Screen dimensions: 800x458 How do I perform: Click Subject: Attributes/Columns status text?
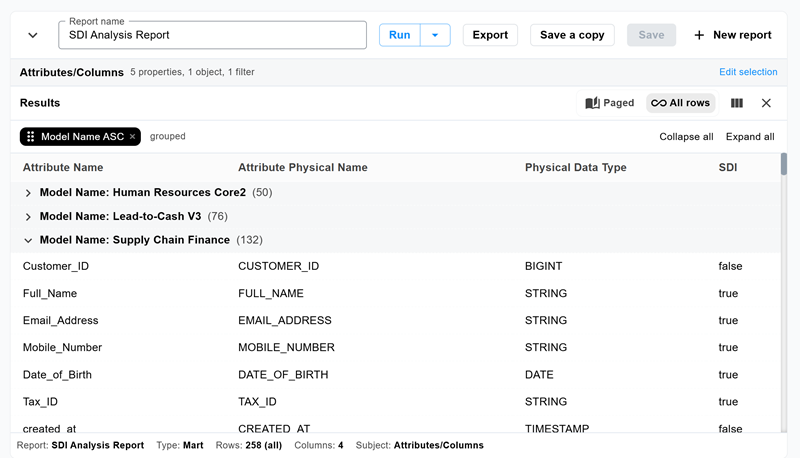419,445
